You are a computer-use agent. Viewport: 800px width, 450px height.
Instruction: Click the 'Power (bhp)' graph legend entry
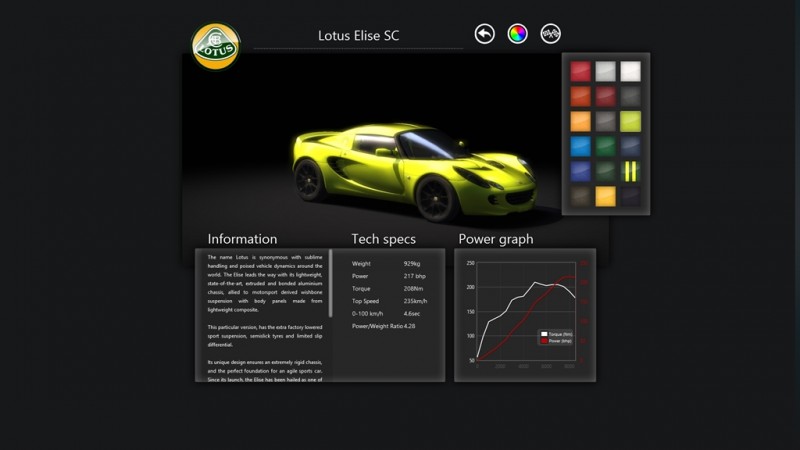pos(557,341)
